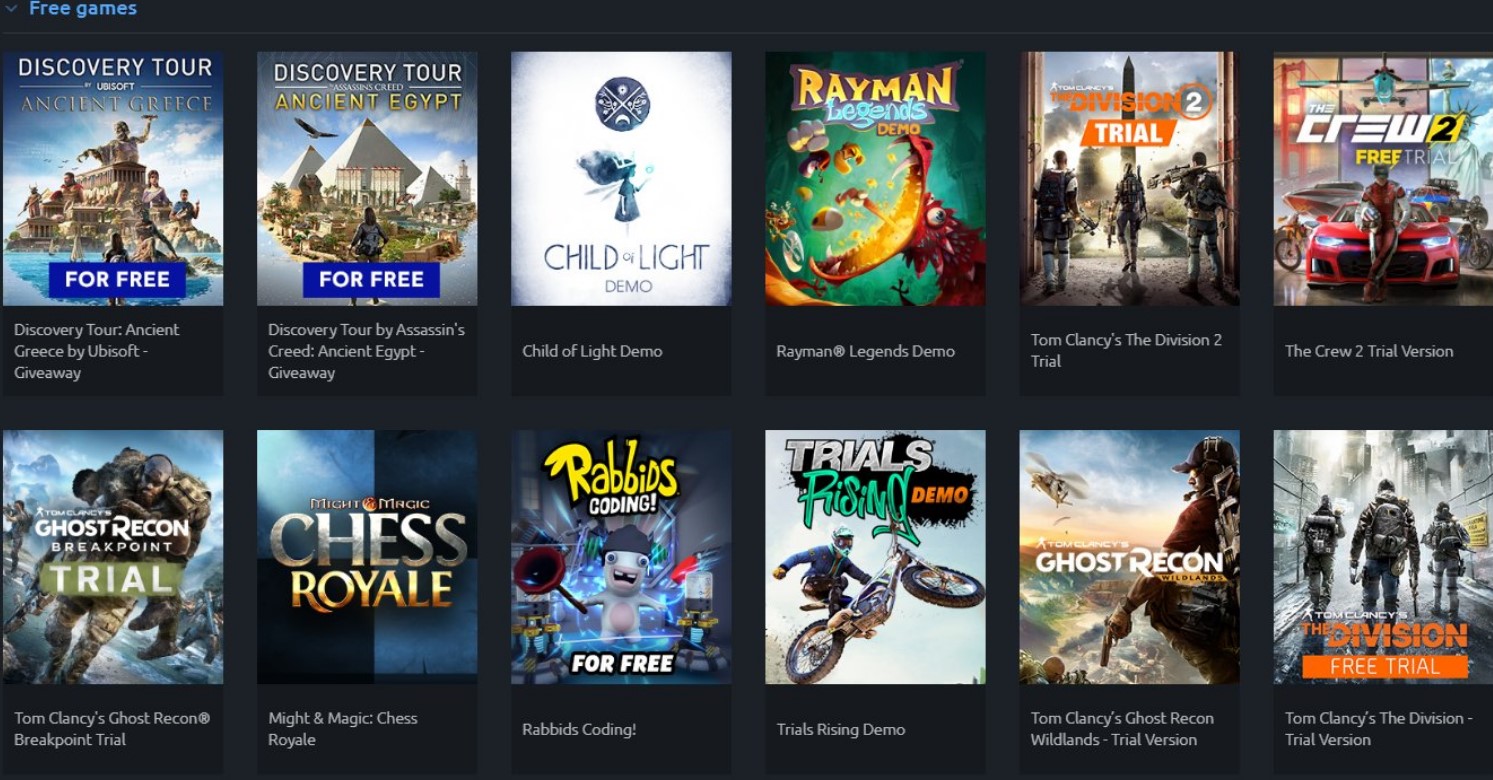The image size is (1493, 780).
Task: Click The Division Free Trial cover
Action: click(x=1383, y=557)
